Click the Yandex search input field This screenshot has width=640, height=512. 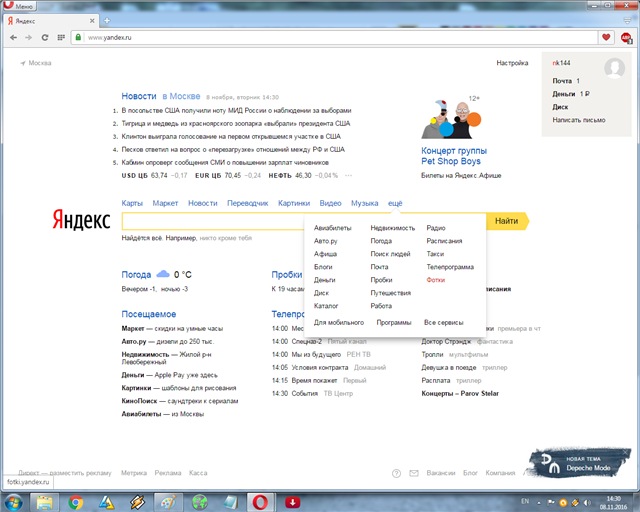(x=213, y=221)
